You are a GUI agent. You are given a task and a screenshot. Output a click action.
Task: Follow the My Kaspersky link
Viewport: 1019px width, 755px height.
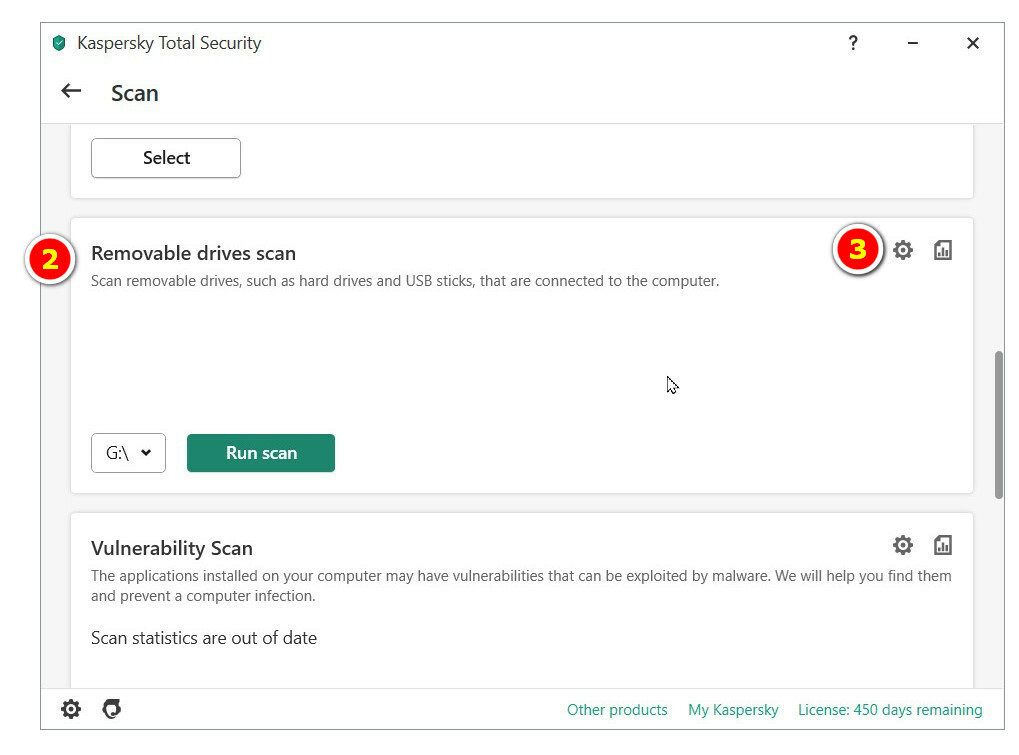tap(733, 710)
